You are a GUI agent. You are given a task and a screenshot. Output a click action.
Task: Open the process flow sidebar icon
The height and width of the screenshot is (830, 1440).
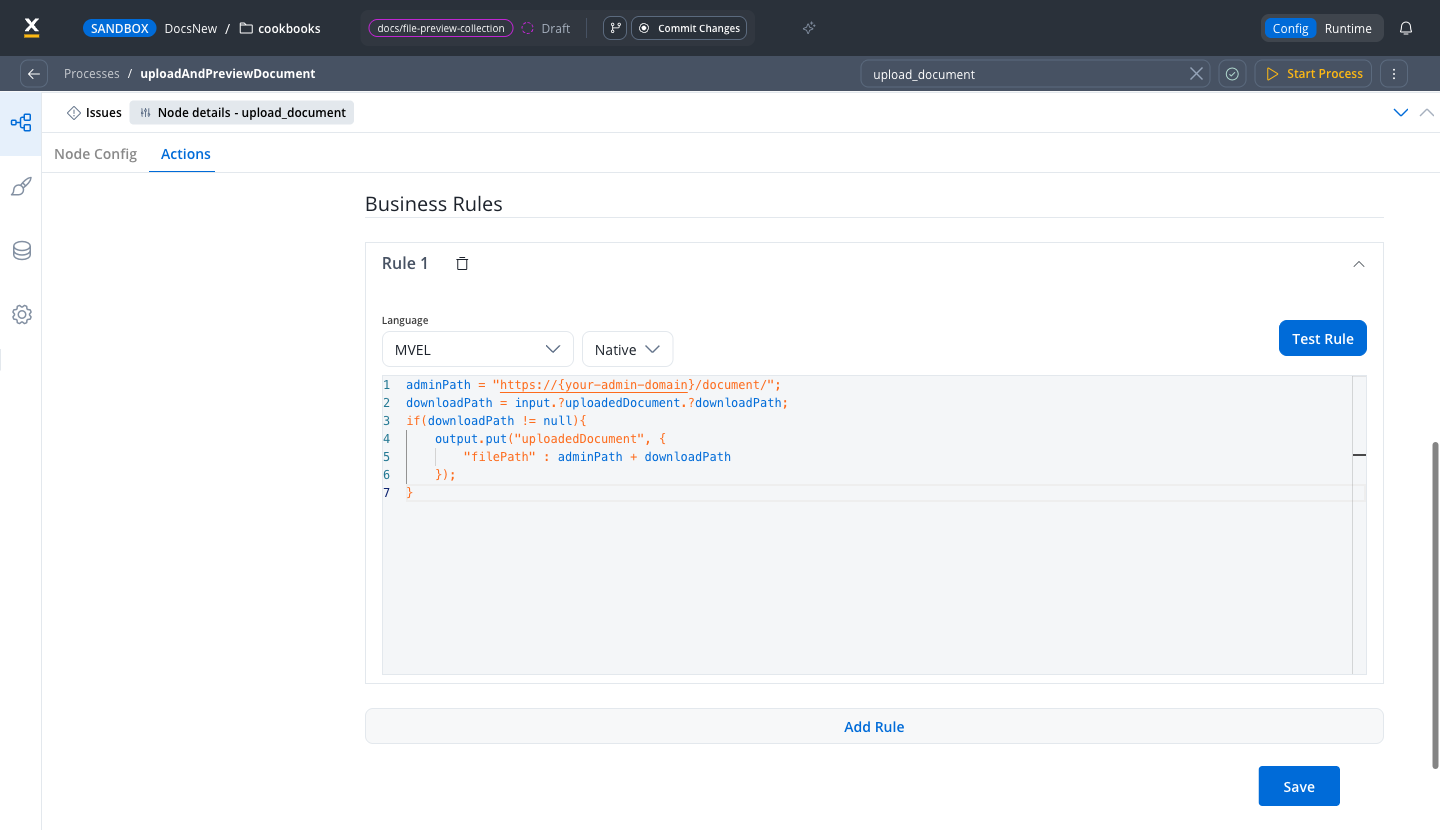pos(21,123)
